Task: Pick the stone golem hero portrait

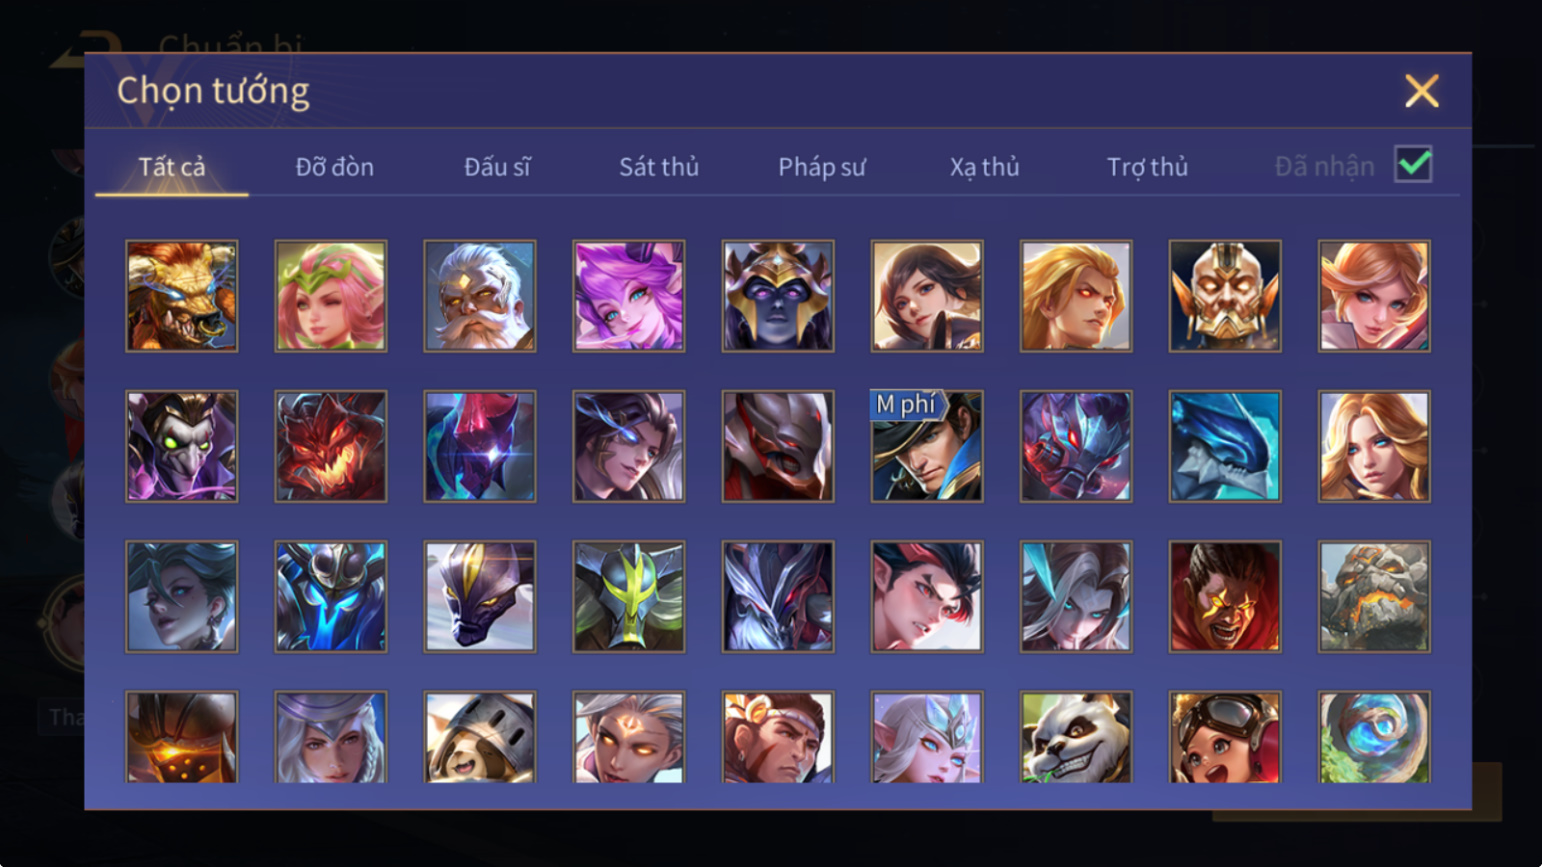Action: click(x=1374, y=597)
